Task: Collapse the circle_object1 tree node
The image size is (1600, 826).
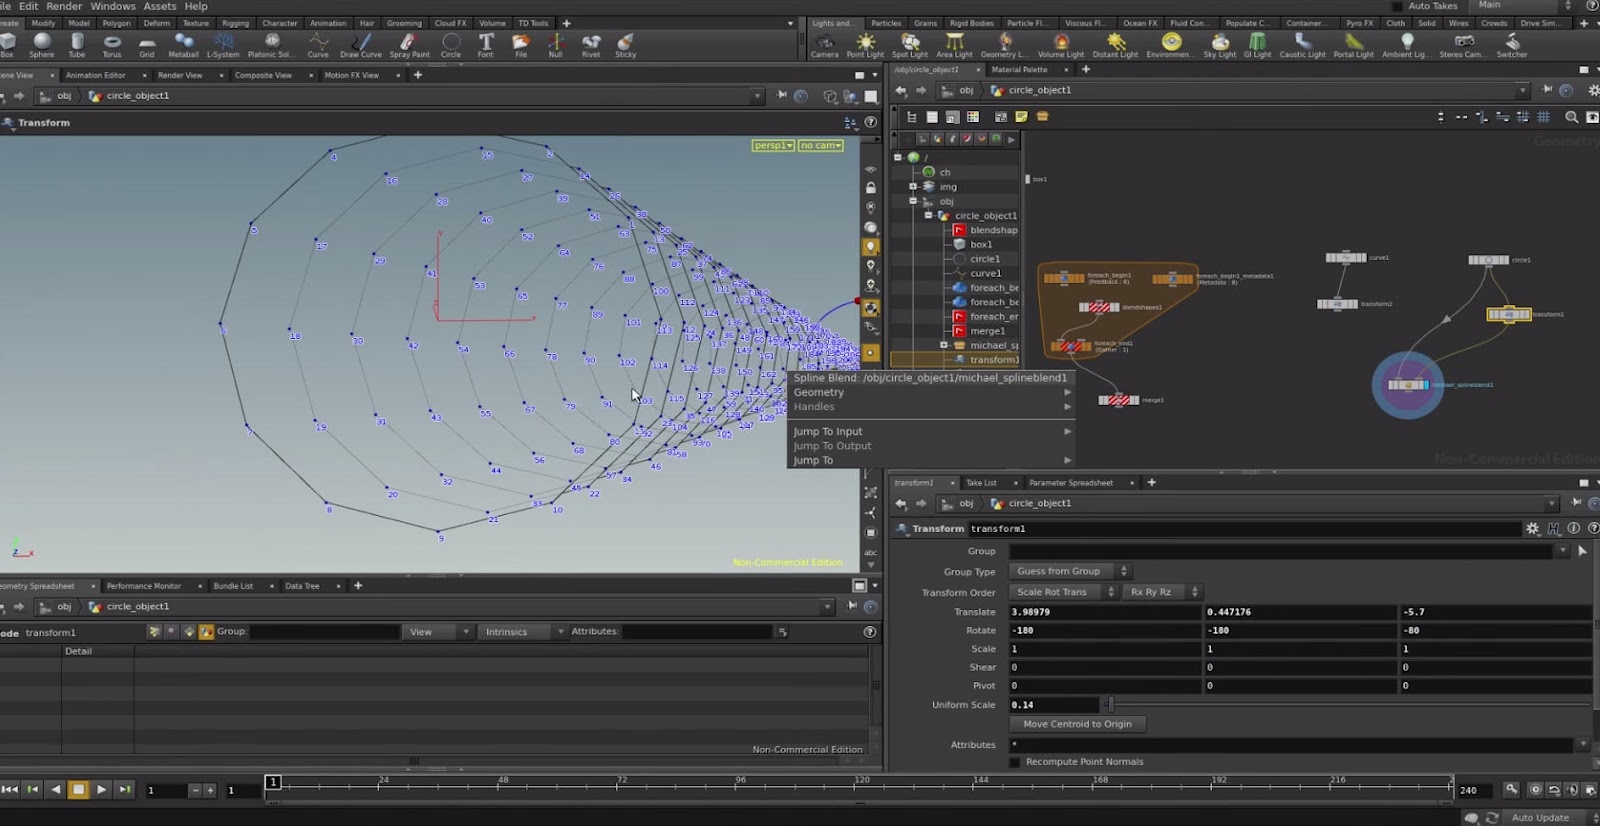Action: 928,215
